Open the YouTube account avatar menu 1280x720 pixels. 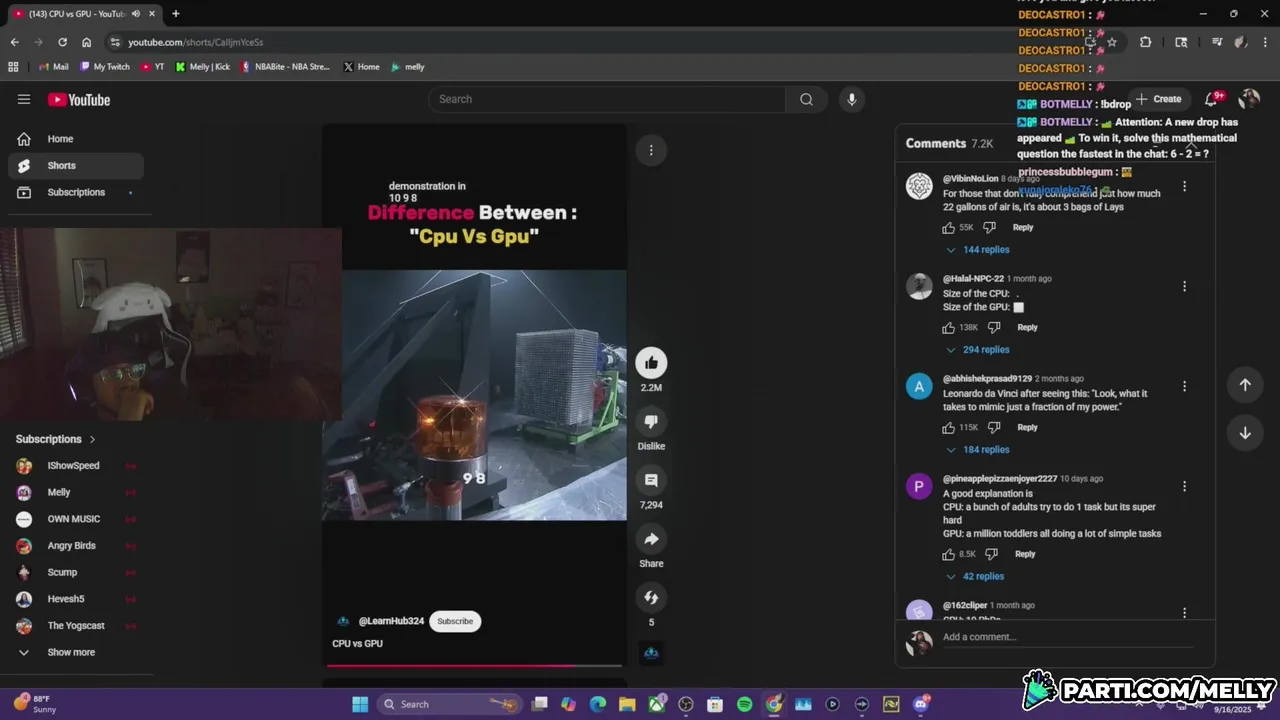point(1249,99)
